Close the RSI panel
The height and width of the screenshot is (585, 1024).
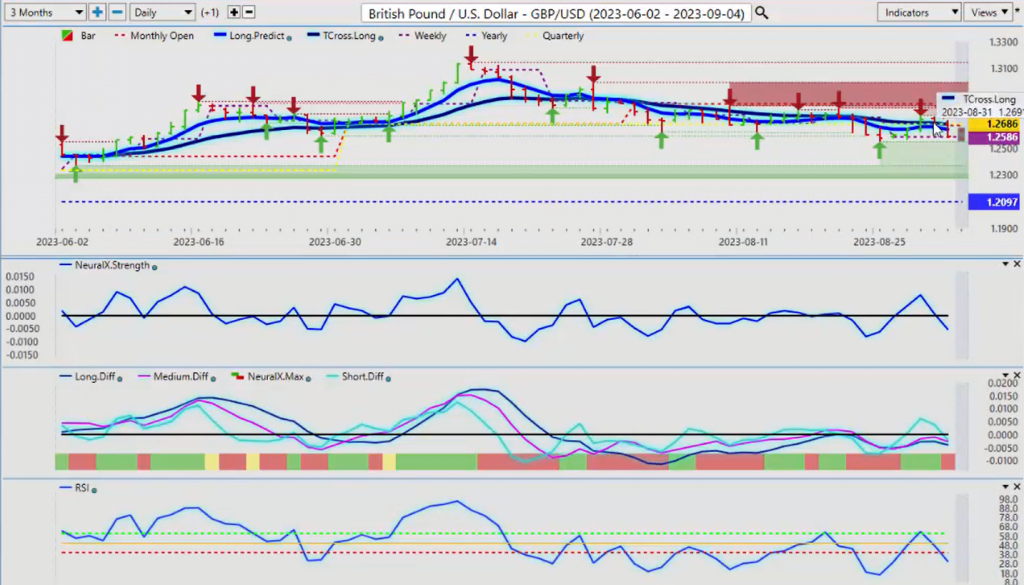coord(1016,487)
